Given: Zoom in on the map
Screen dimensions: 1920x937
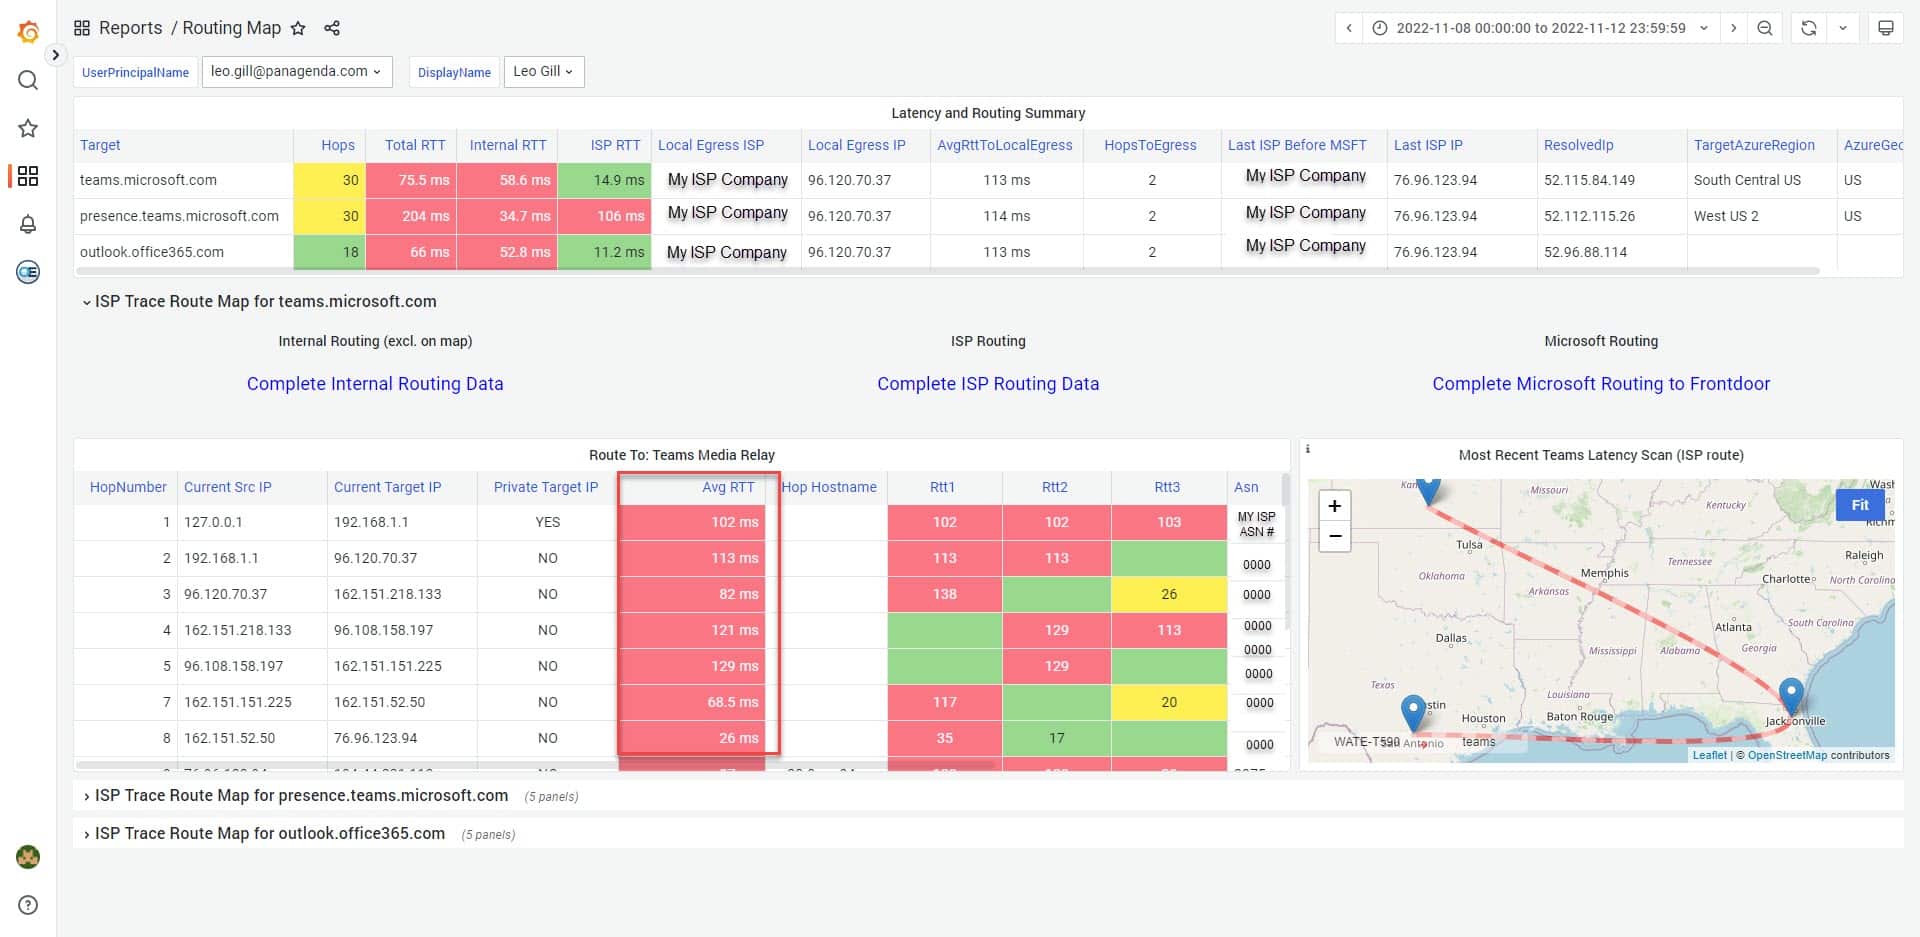Looking at the screenshot, I should pyautogui.click(x=1334, y=506).
